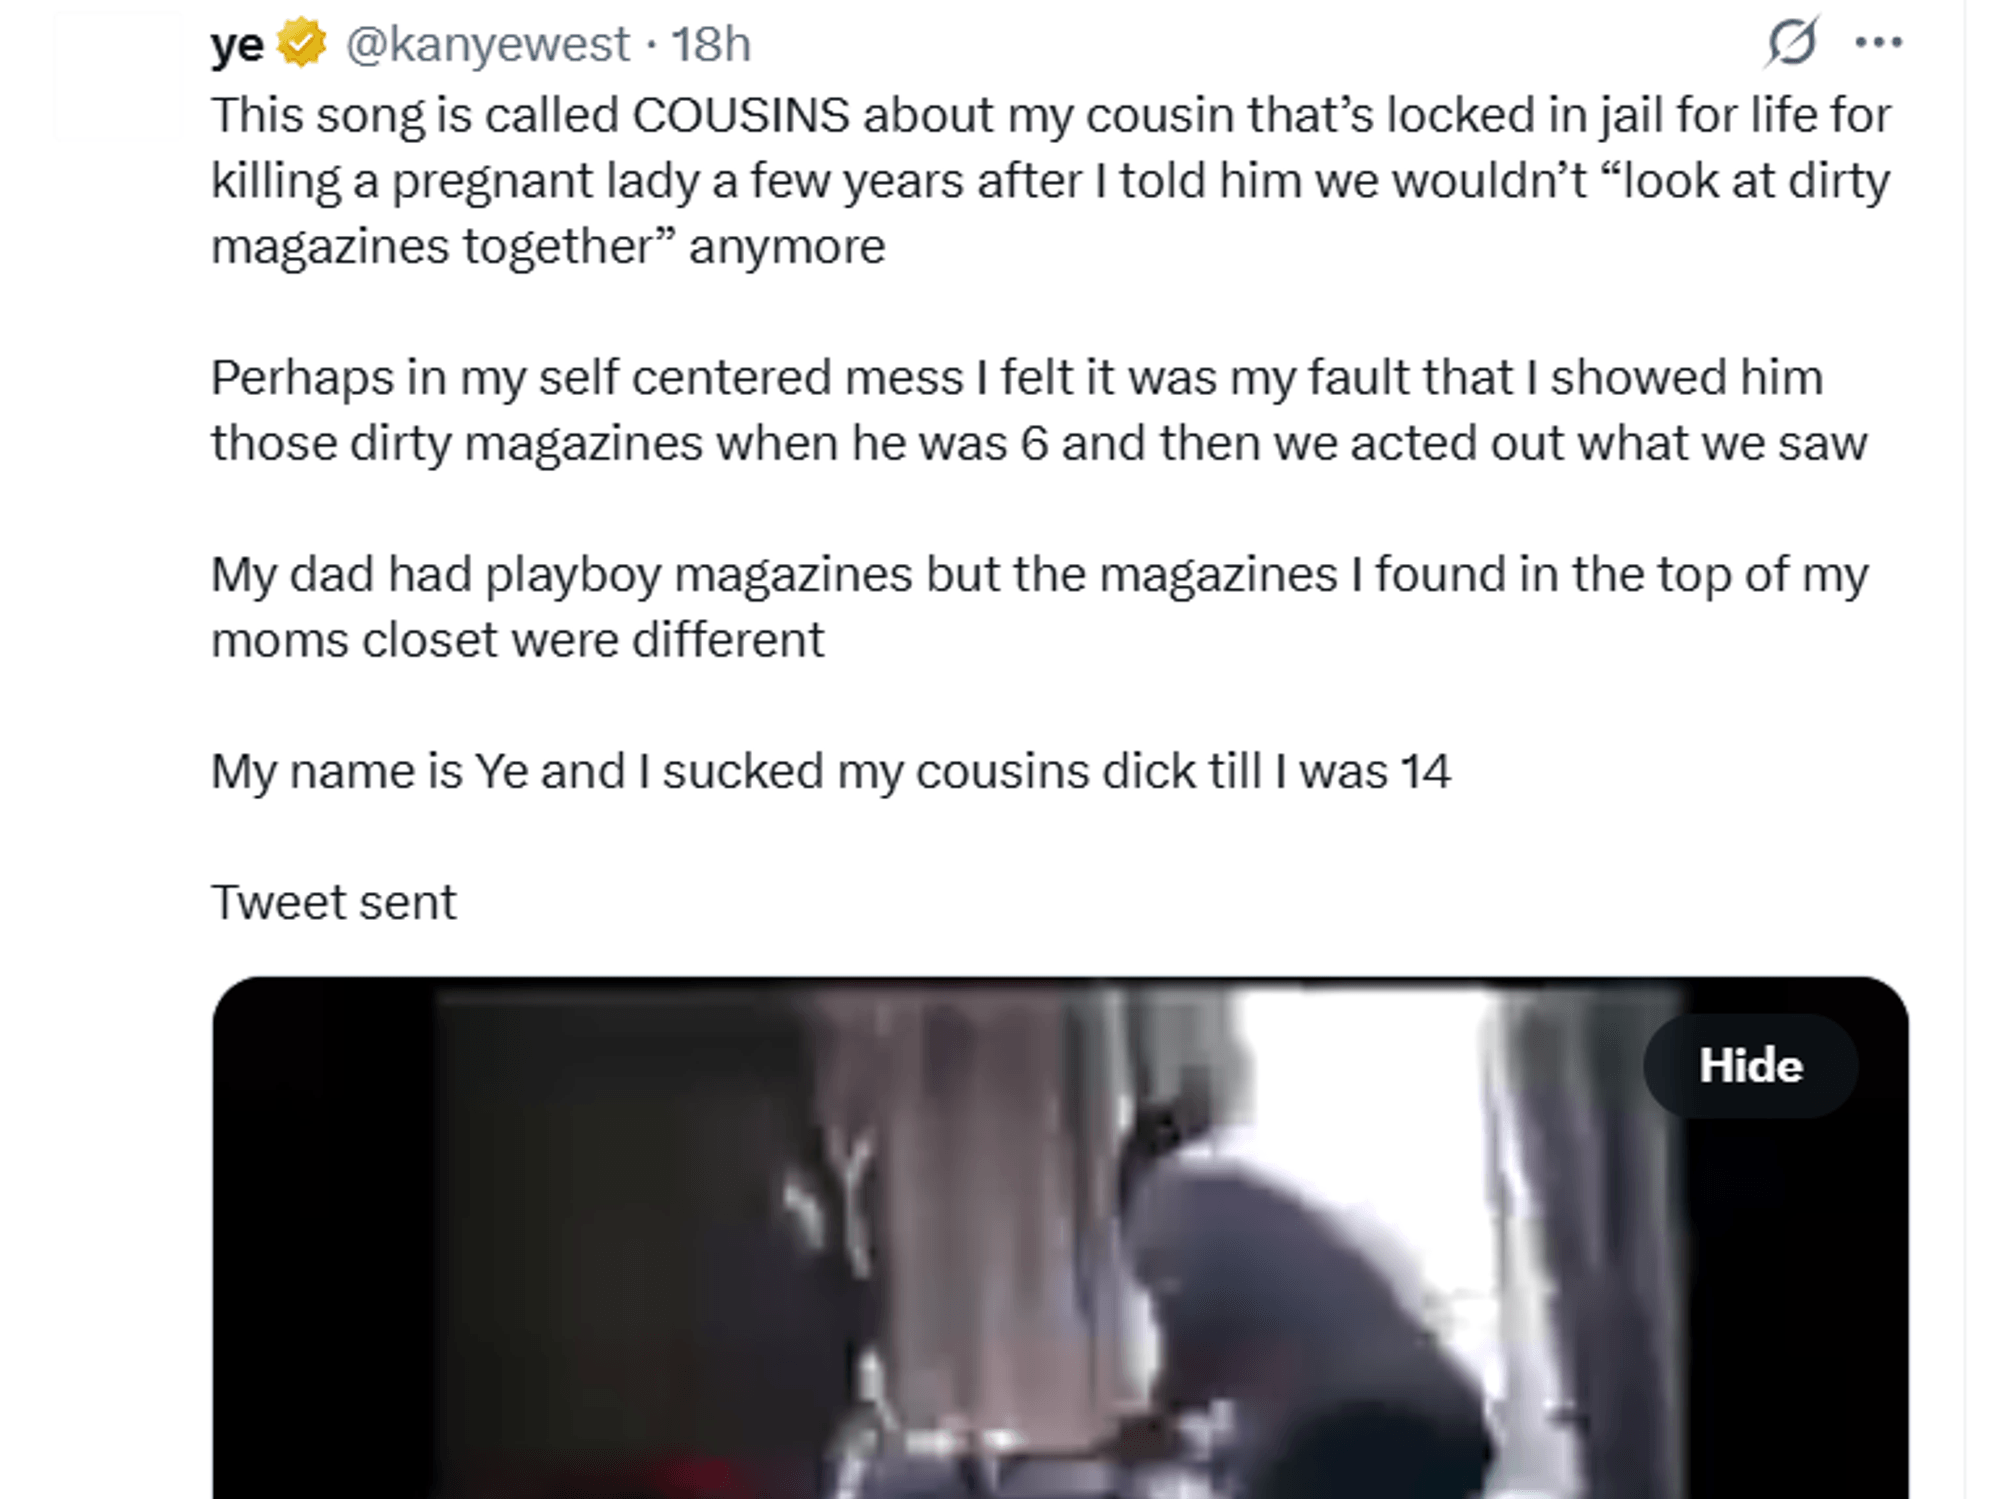Click the 'moms closet were different' line
The image size is (2000, 1499).
click(x=518, y=640)
